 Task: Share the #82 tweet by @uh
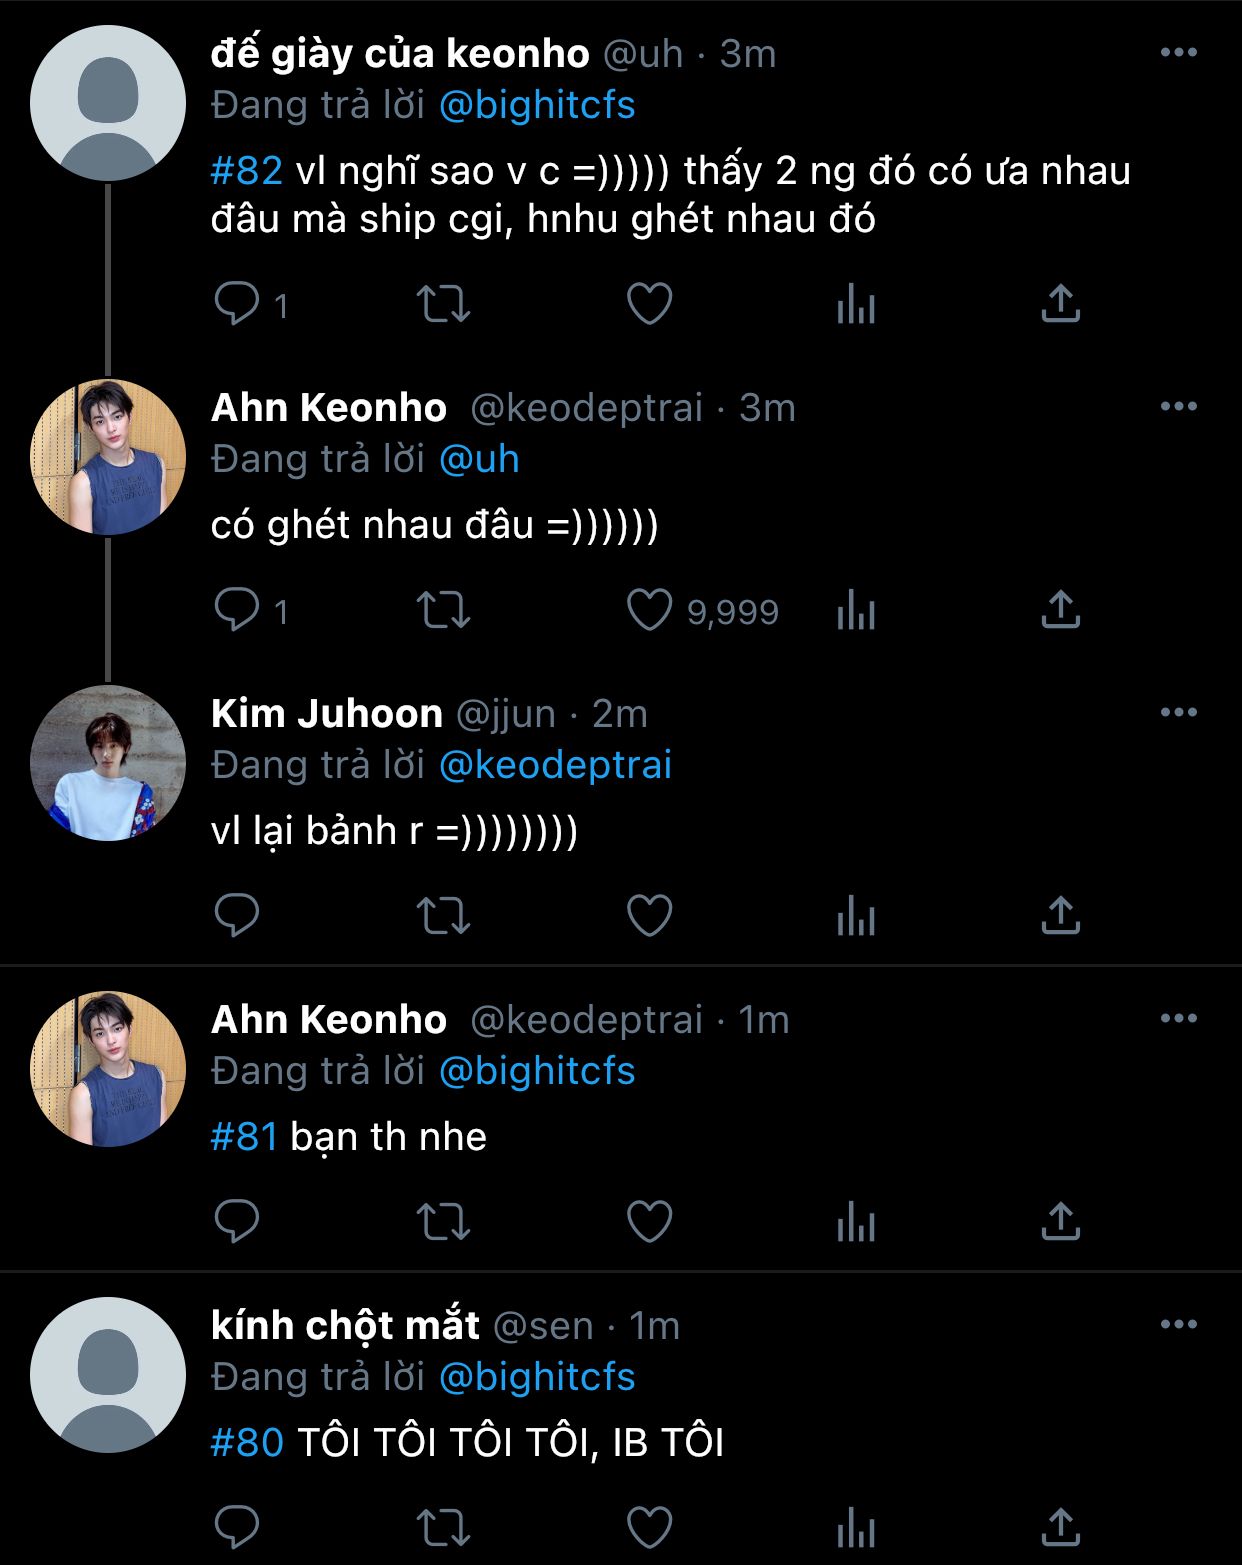pyautogui.click(x=1060, y=304)
